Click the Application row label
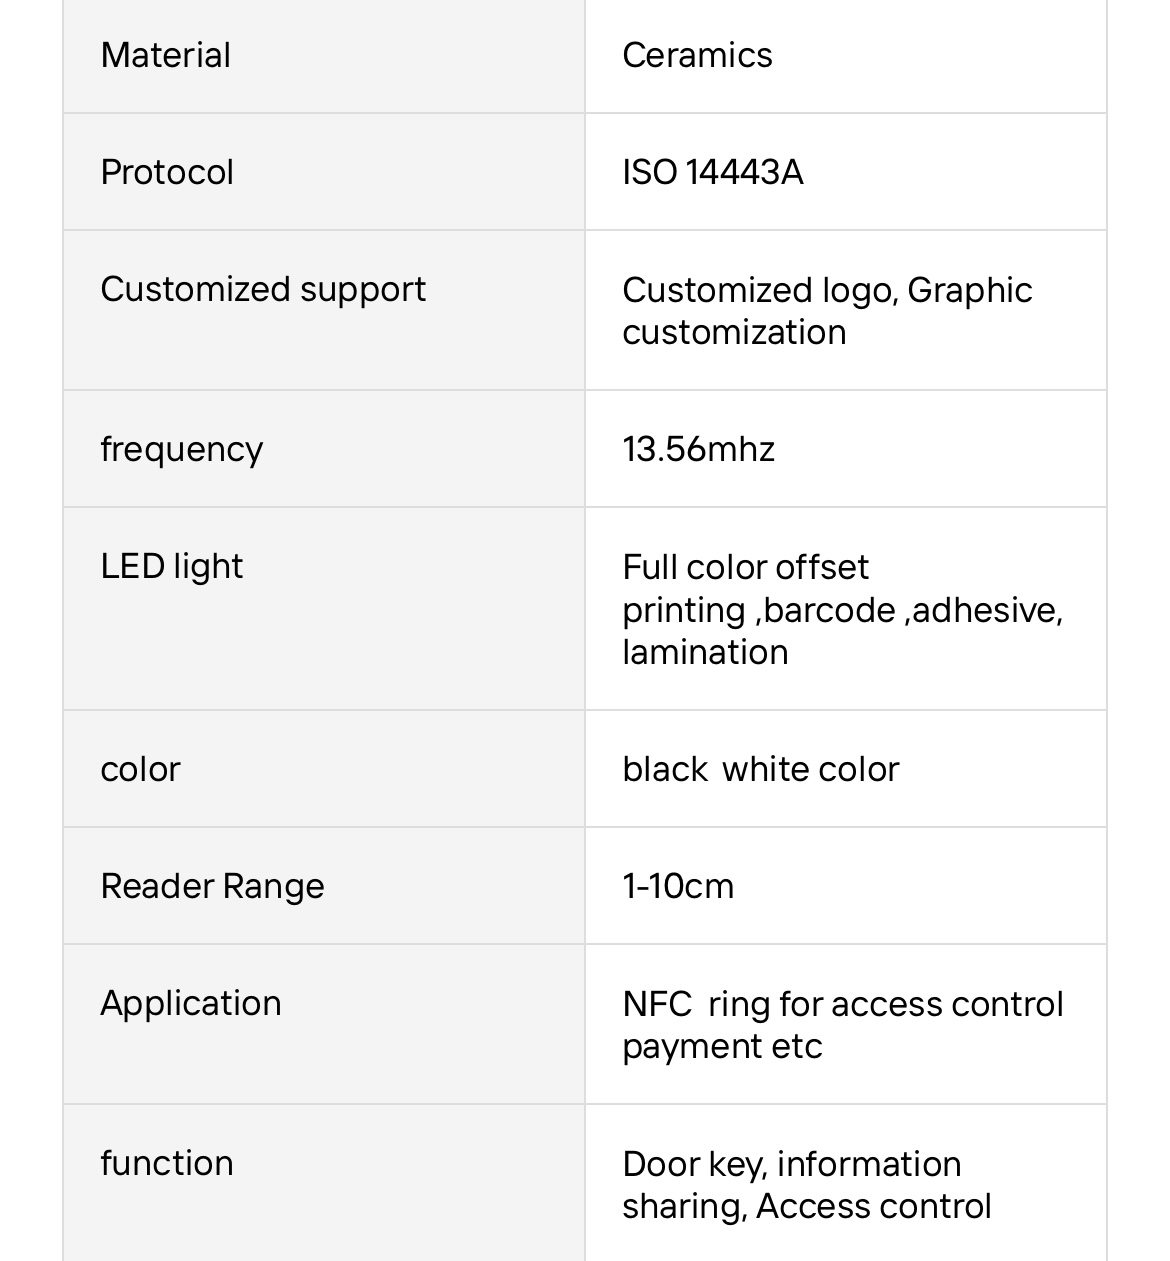This screenshot has height=1261, width=1170. pos(191,1003)
